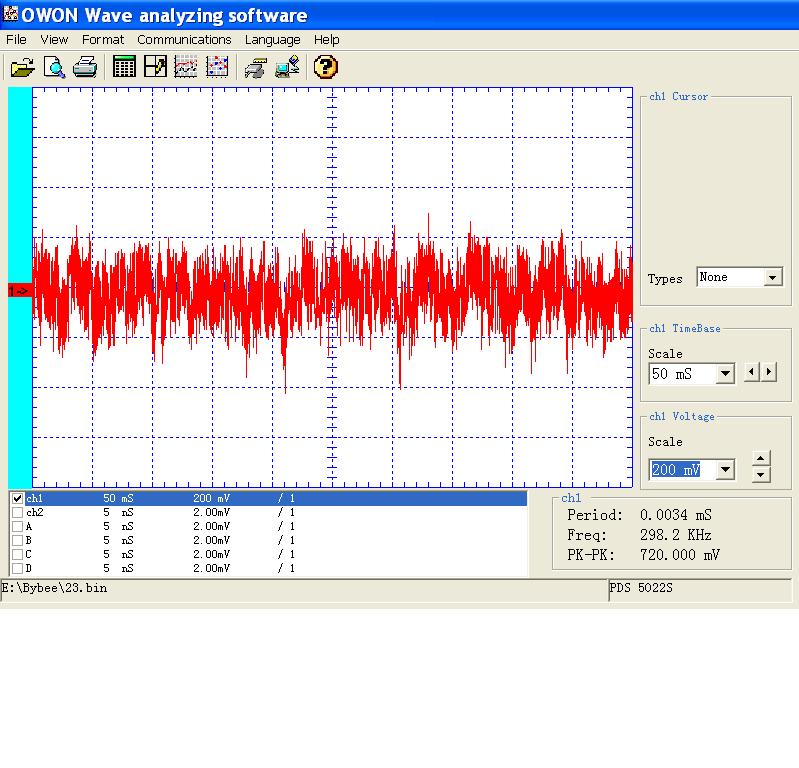Click the Freq 298.2 KHz value

[676, 535]
